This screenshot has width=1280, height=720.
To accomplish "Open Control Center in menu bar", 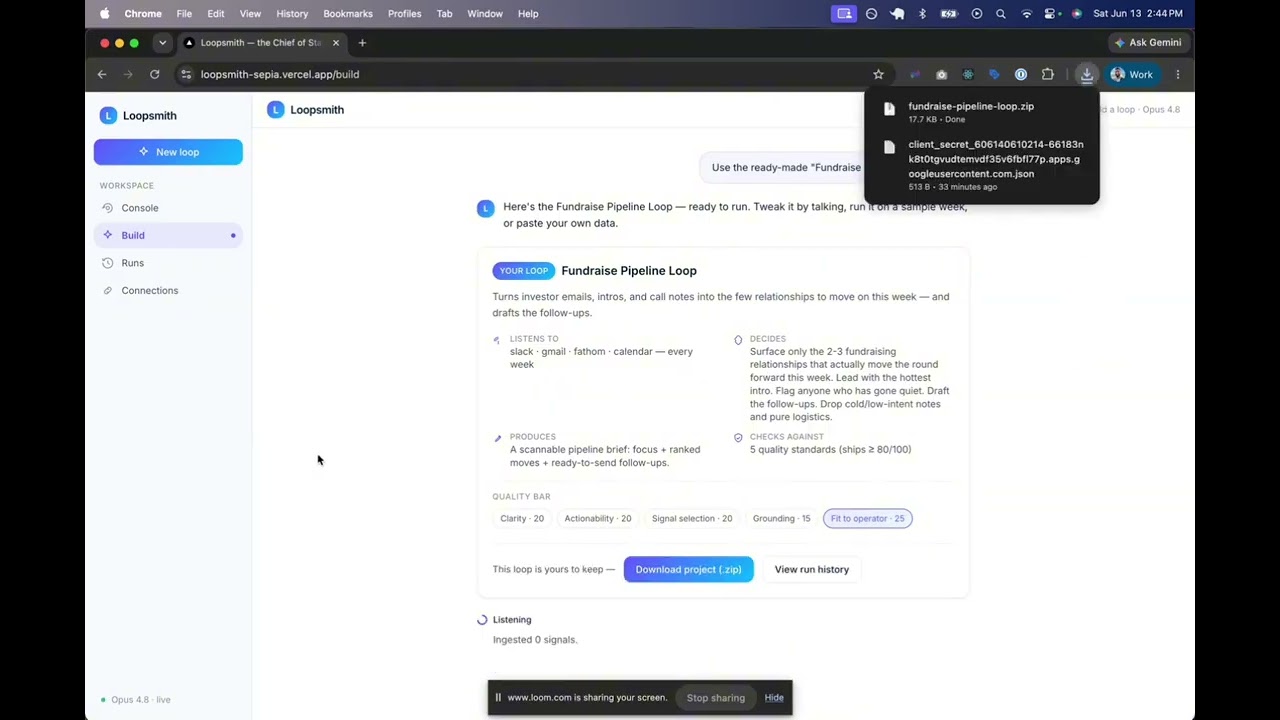I will point(1051,14).
